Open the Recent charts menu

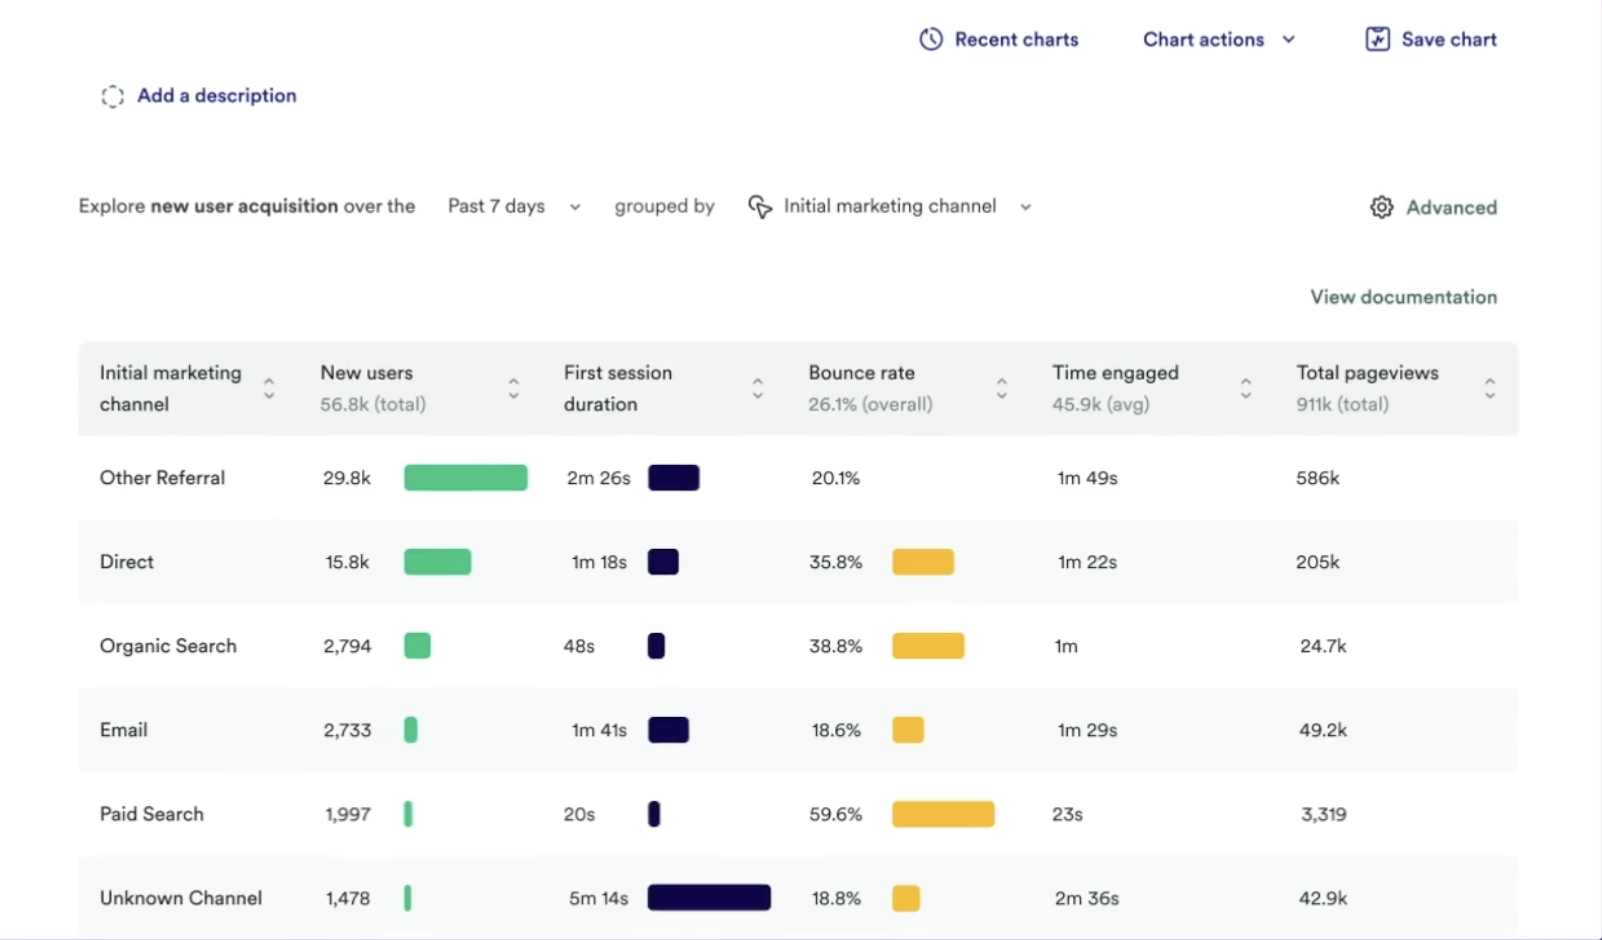[x=1017, y=39]
